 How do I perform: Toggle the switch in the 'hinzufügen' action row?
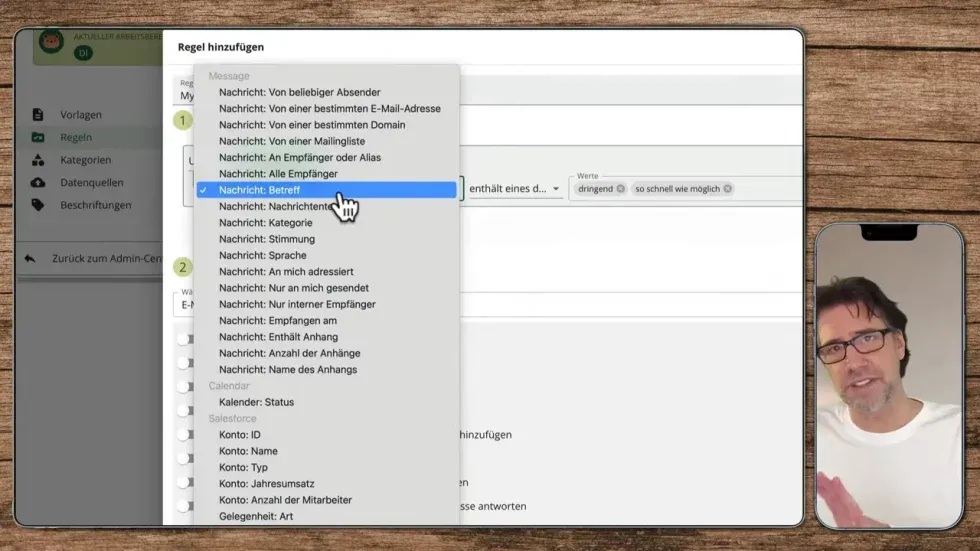click(x=183, y=435)
